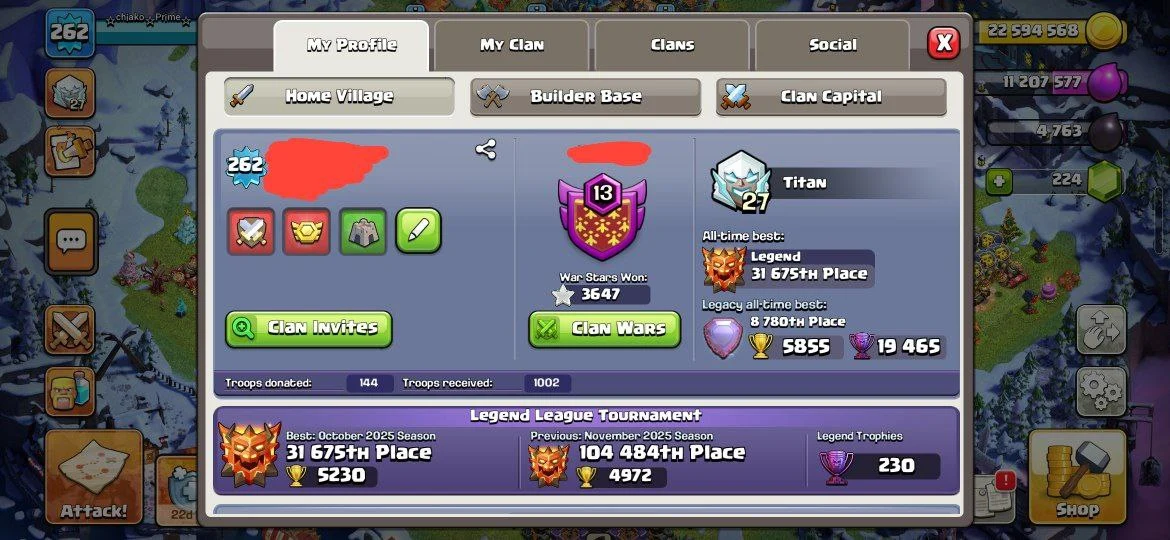The image size is (1170, 540).
Task: Click the Clan Invites button
Action: pos(309,329)
